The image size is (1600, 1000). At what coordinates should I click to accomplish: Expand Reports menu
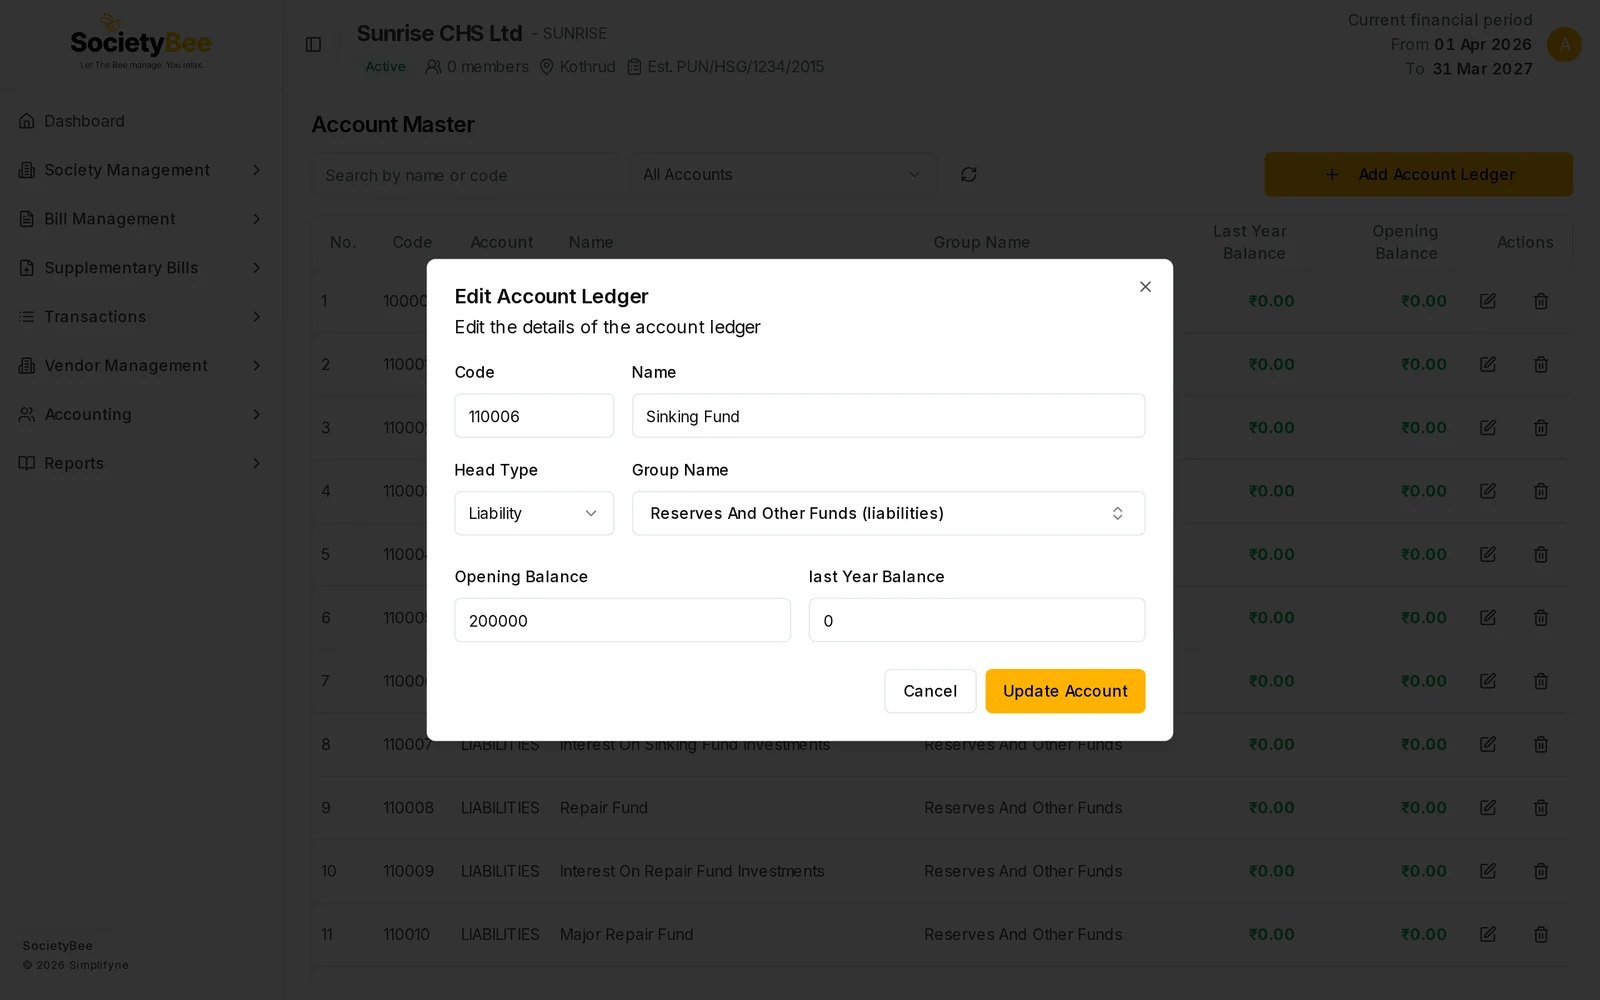(x=140, y=463)
